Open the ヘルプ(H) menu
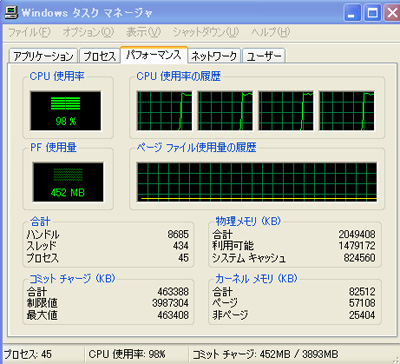This screenshot has height=364, width=400. tap(271, 32)
